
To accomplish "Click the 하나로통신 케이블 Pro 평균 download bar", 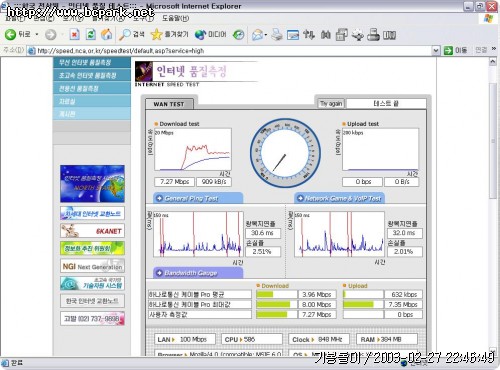I will click(276, 294).
